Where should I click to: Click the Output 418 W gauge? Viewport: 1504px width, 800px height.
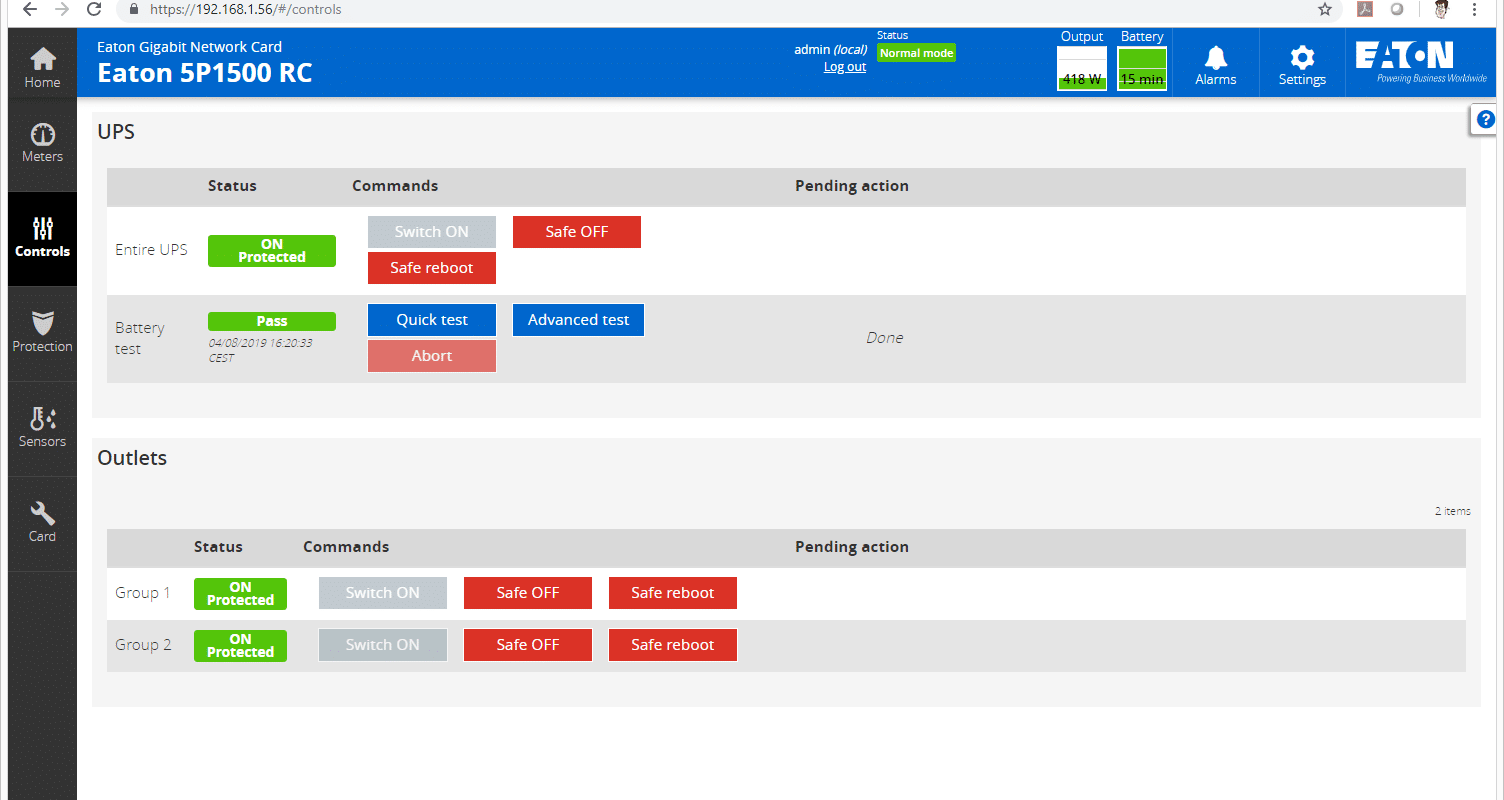[x=1082, y=68]
